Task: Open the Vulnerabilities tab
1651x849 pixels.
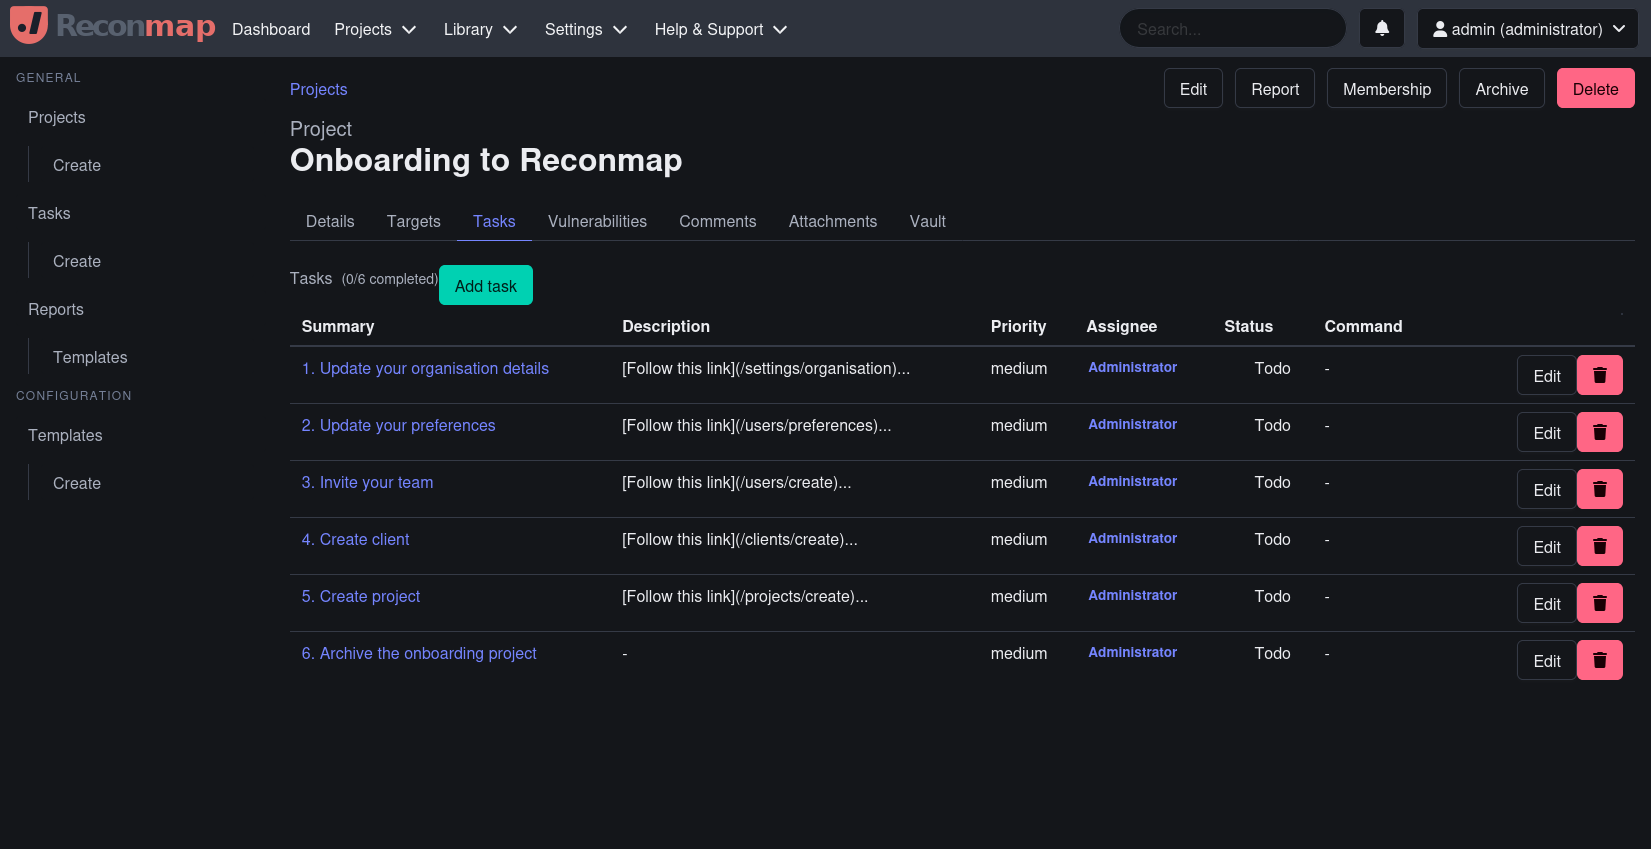Action: (597, 221)
